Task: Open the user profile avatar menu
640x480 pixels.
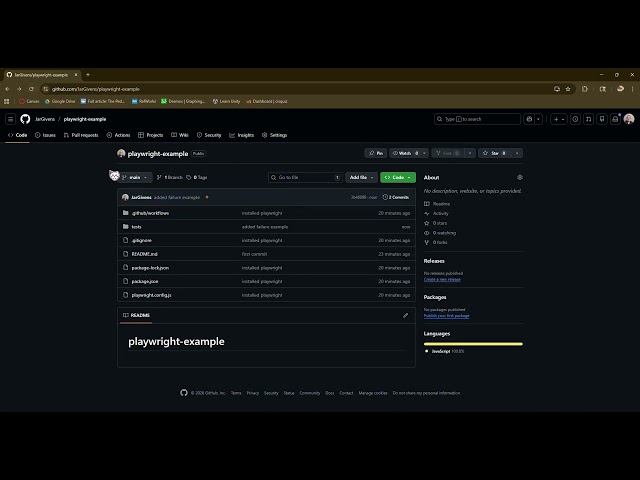Action: tap(629, 119)
